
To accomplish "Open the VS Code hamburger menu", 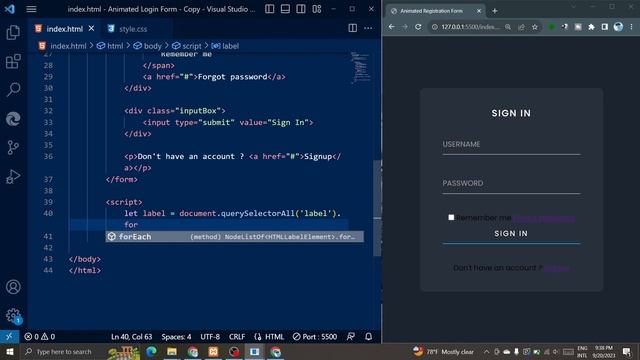I will (x=31, y=9).
